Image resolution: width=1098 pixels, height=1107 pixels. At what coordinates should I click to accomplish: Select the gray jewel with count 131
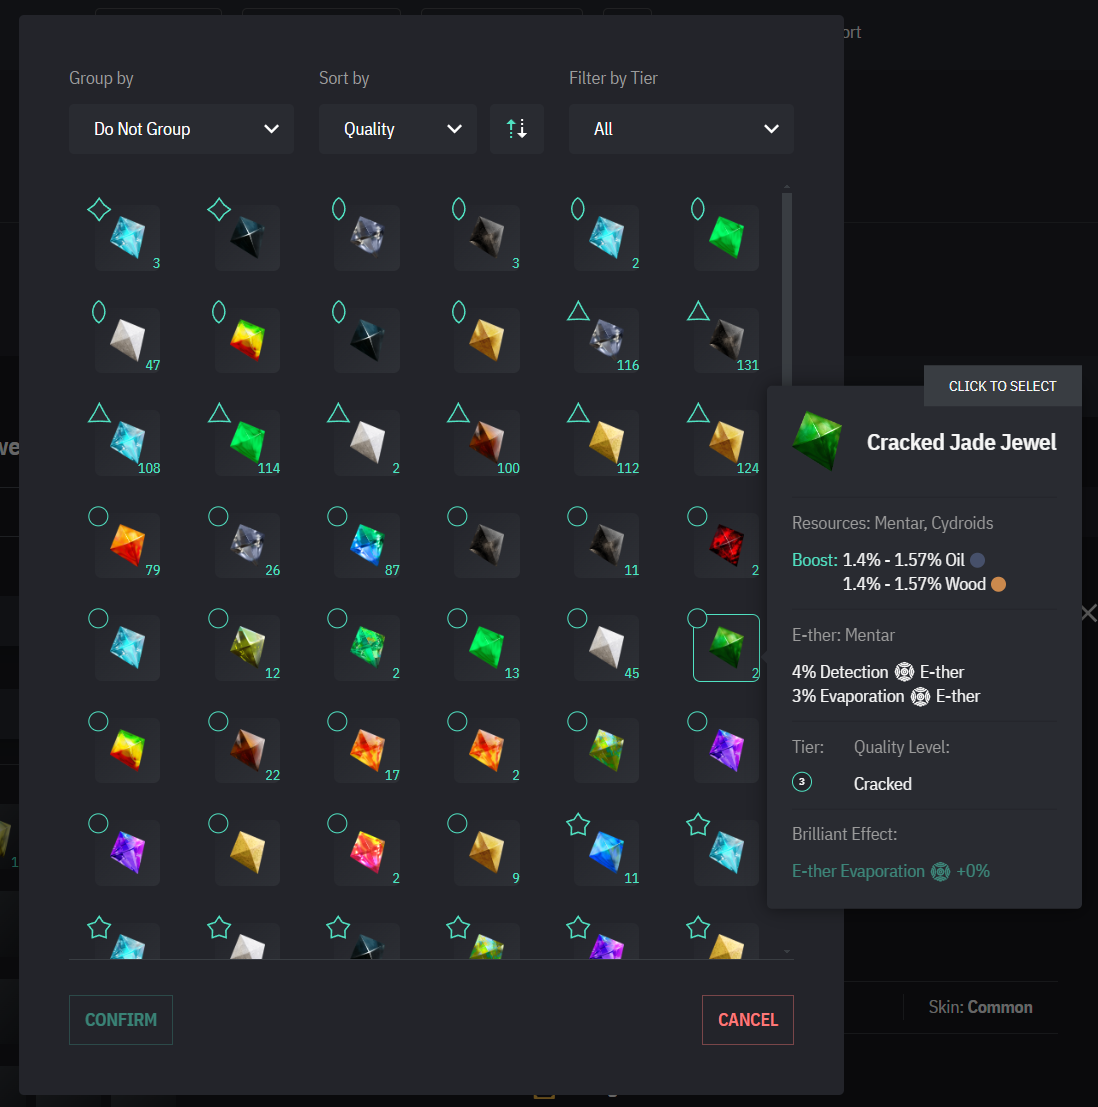click(726, 340)
